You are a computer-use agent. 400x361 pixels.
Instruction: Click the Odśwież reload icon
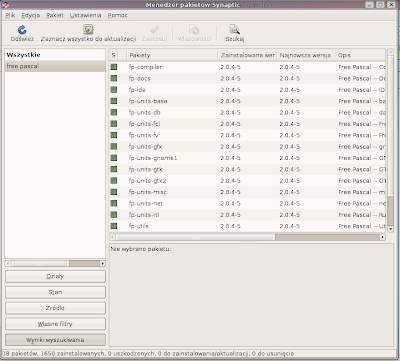click(x=22, y=30)
